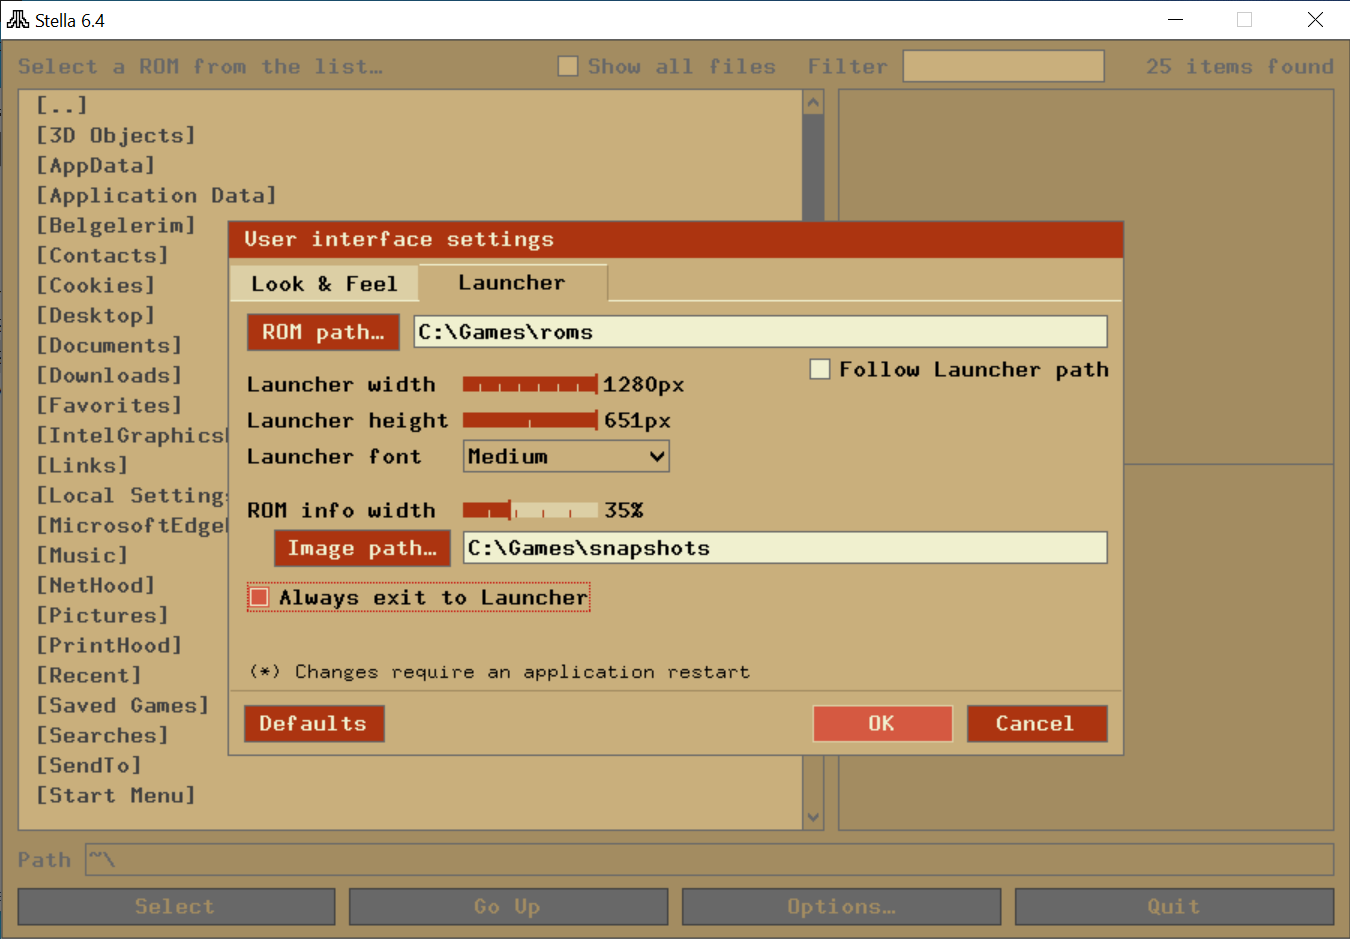
Task: Open the ROM path browser button
Action: [323, 332]
